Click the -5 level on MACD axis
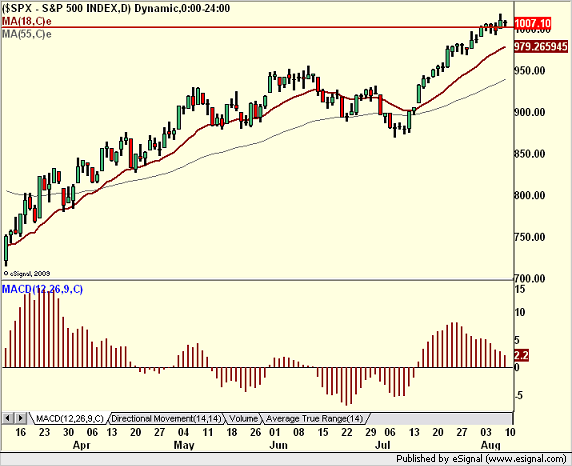The image size is (572, 466). [x=519, y=395]
